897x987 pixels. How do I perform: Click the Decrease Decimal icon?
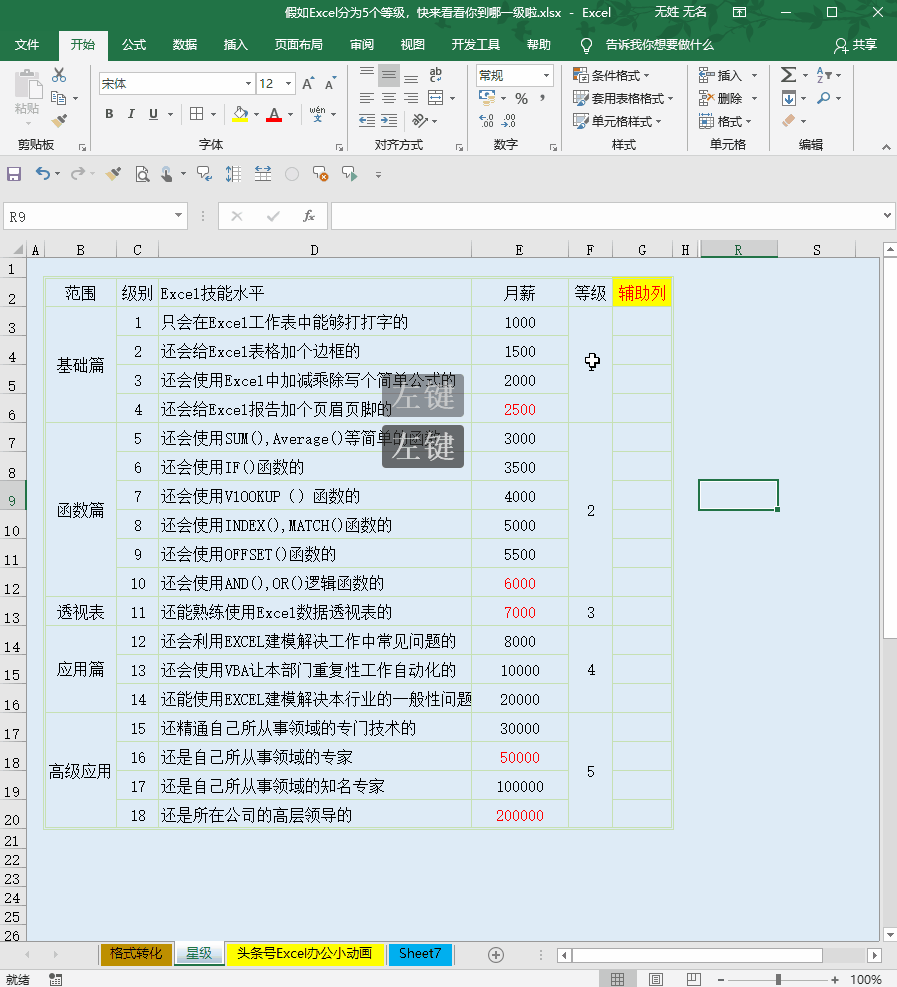[509, 120]
